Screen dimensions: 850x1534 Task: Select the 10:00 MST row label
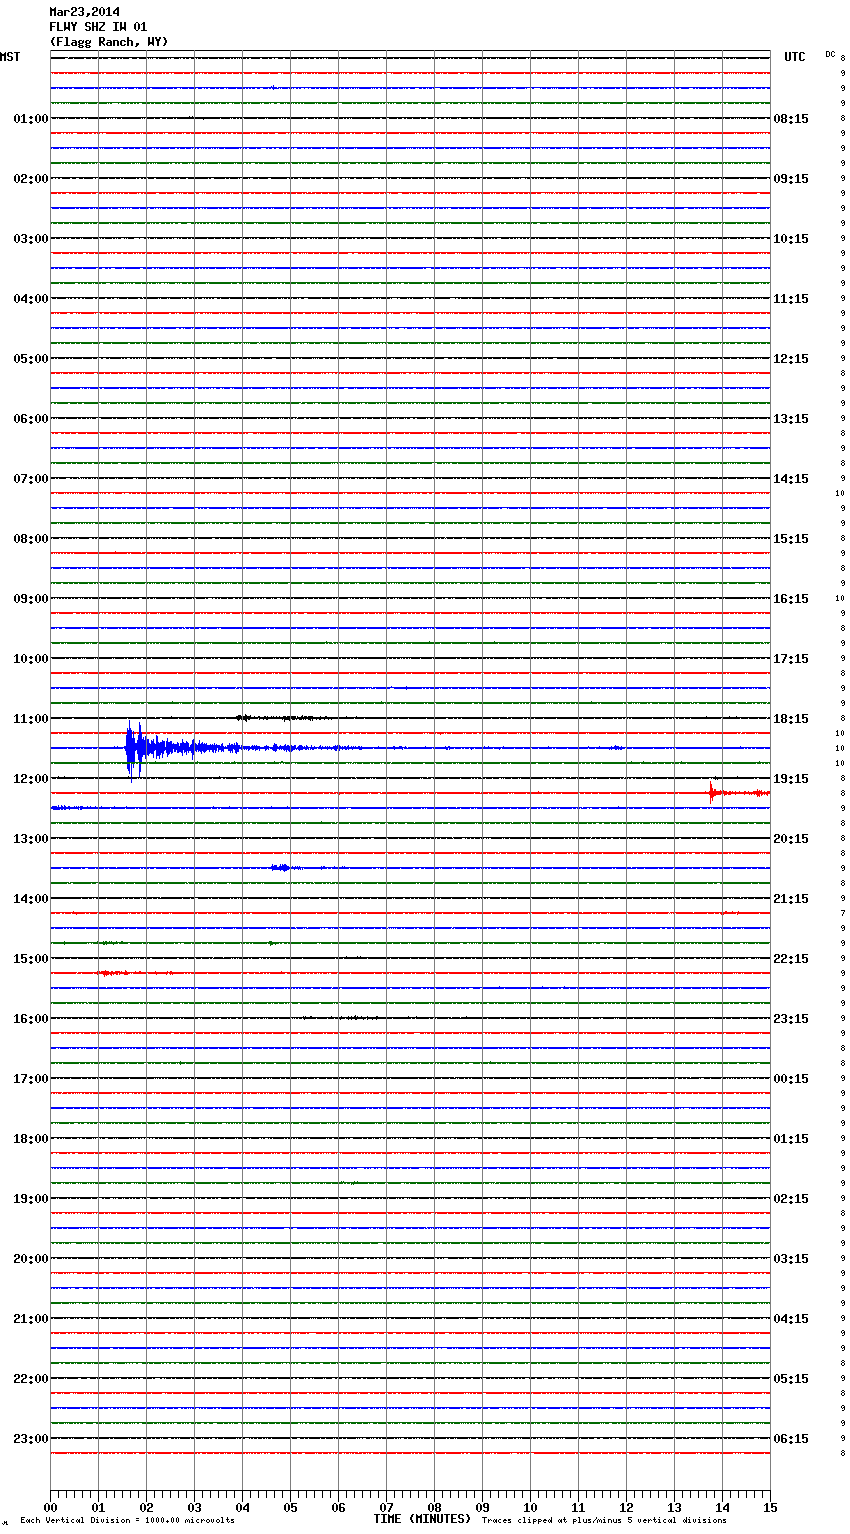pos(31,658)
